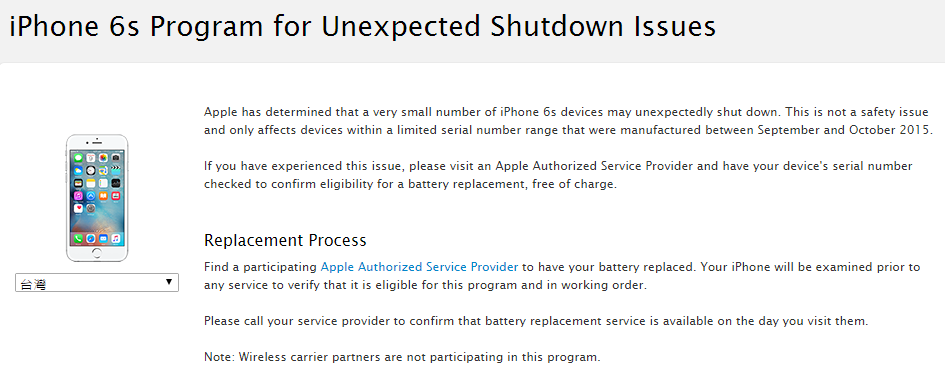This screenshot has width=945, height=378.
Task: Click the green Phone icon in the iPhone dock
Action: coord(78,239)
